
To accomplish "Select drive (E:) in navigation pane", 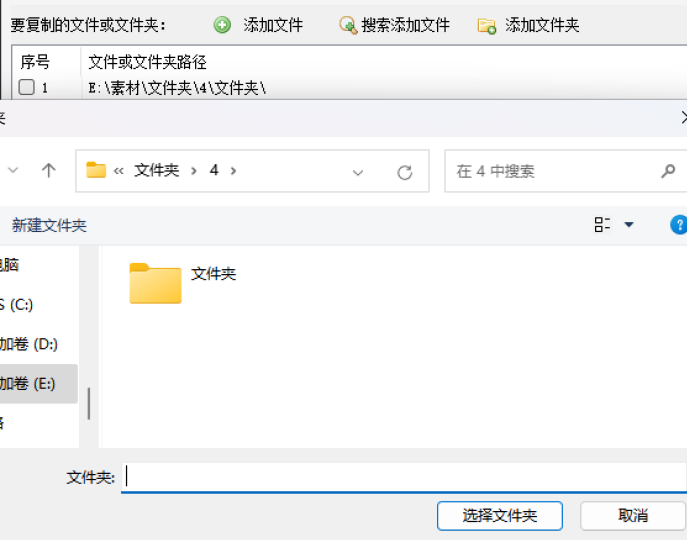I will (x=39, y=383).
